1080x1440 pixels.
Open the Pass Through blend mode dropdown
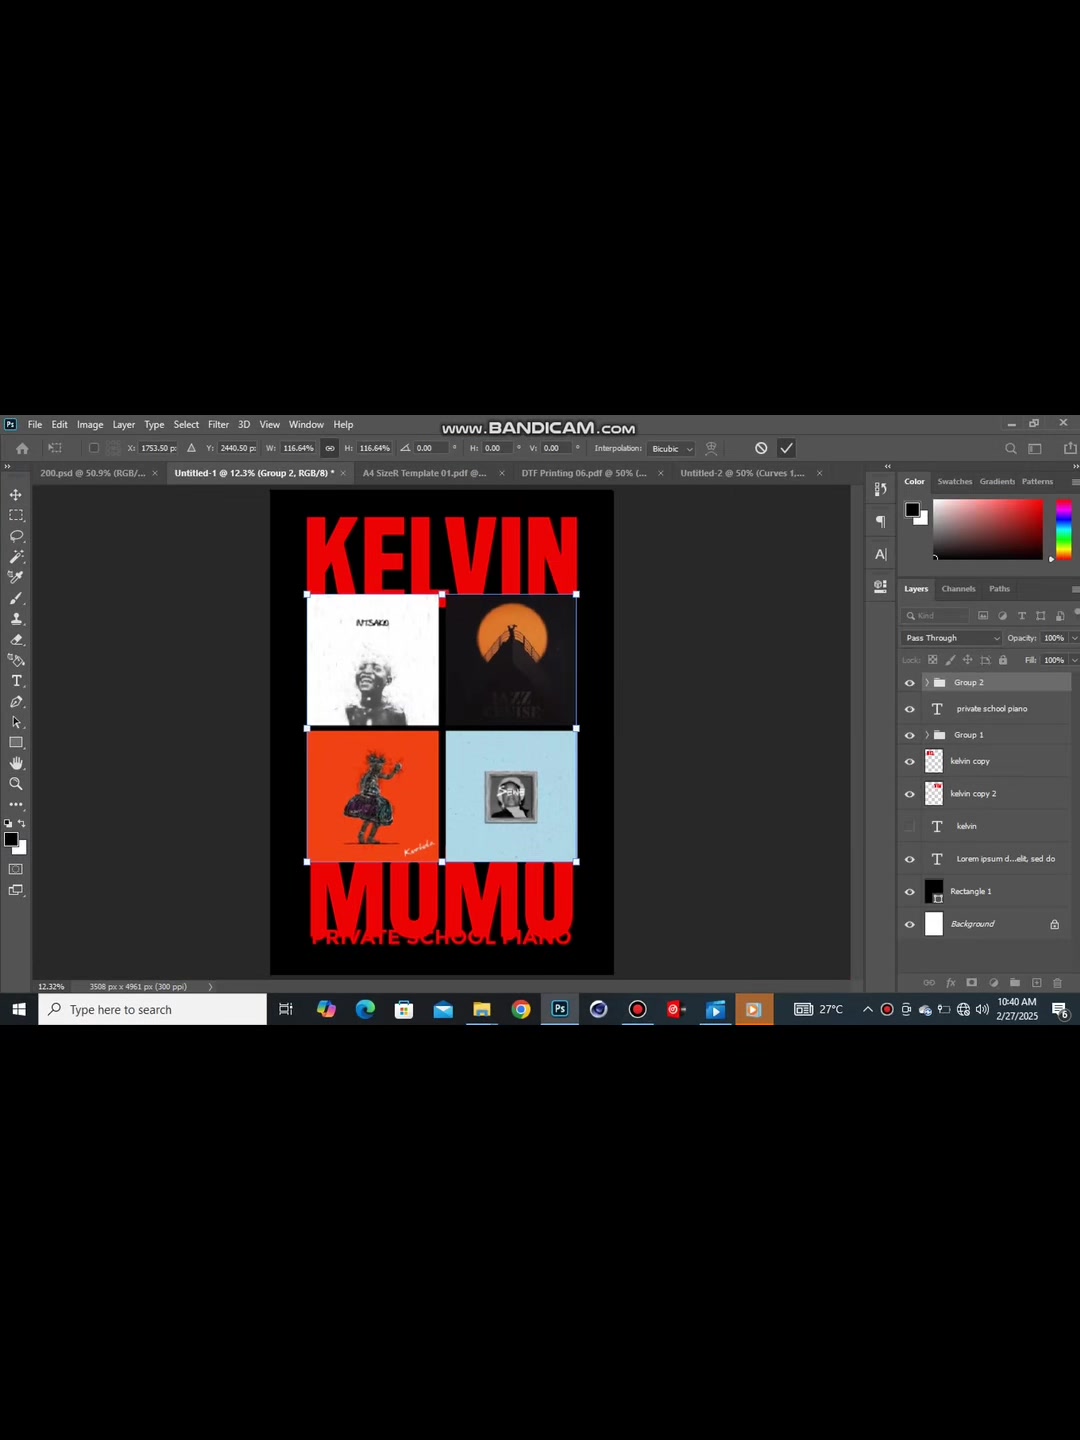tap(952, 638)
